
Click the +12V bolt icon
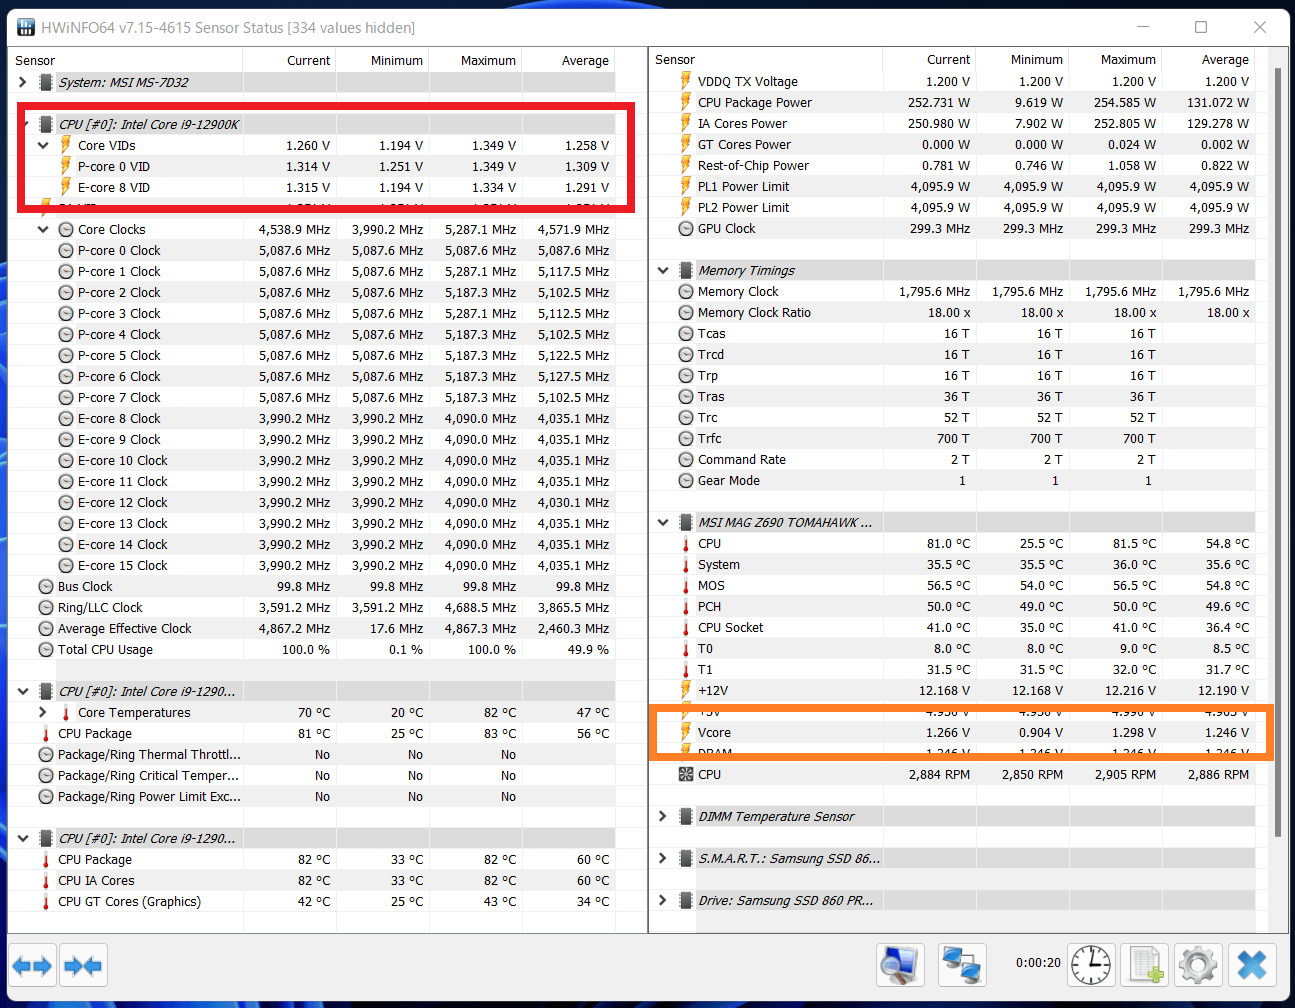click(x=686, y=690)
